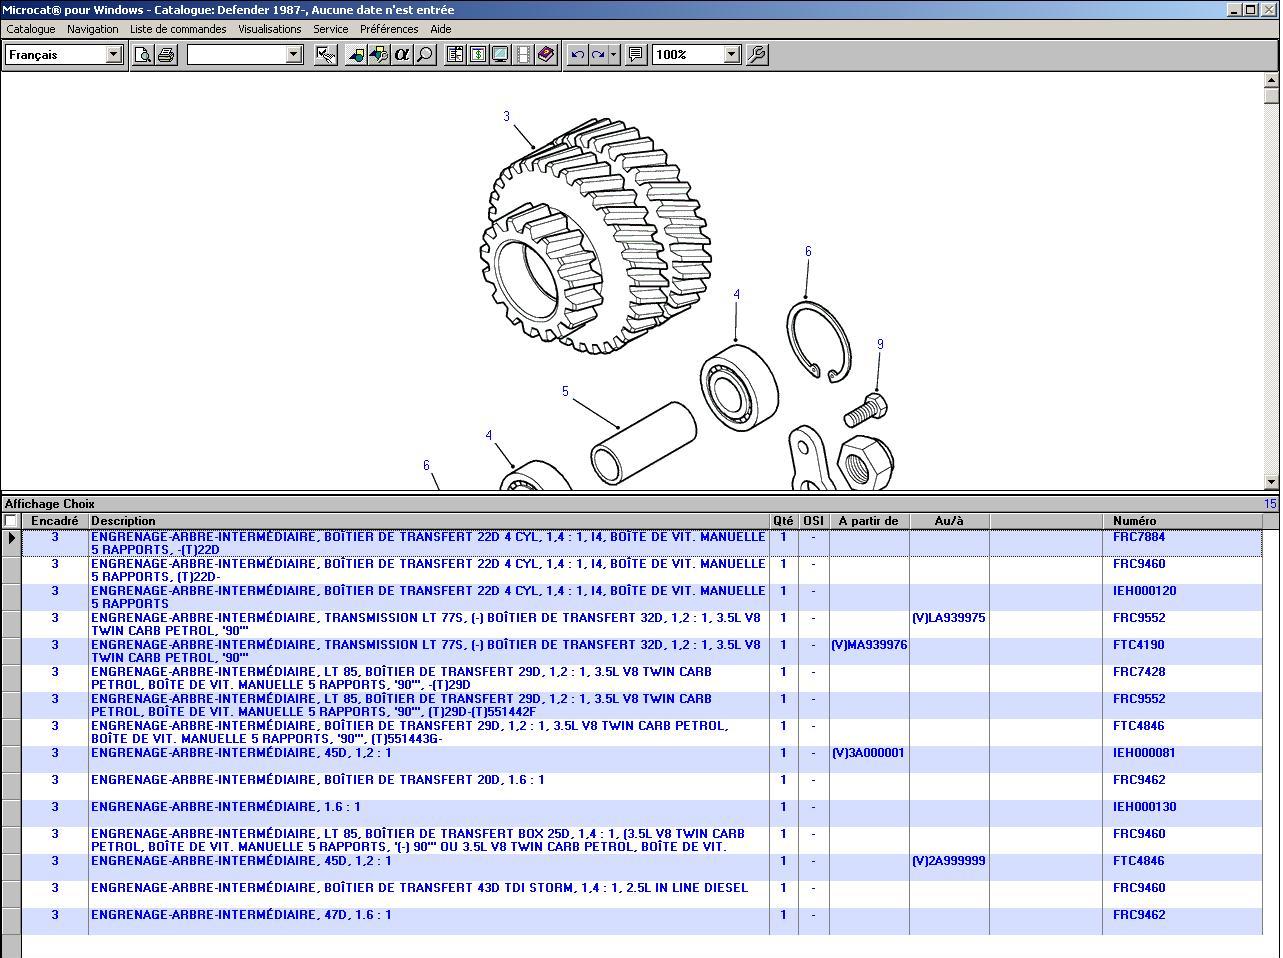
Task: Click the red book icon
Action: coord(546,55)
